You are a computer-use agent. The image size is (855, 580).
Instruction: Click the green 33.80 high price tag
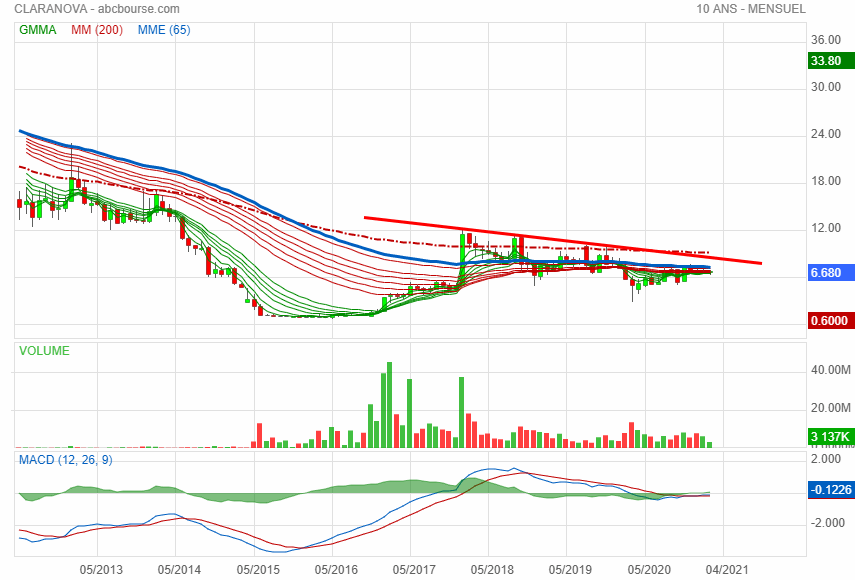click(831, 61)
